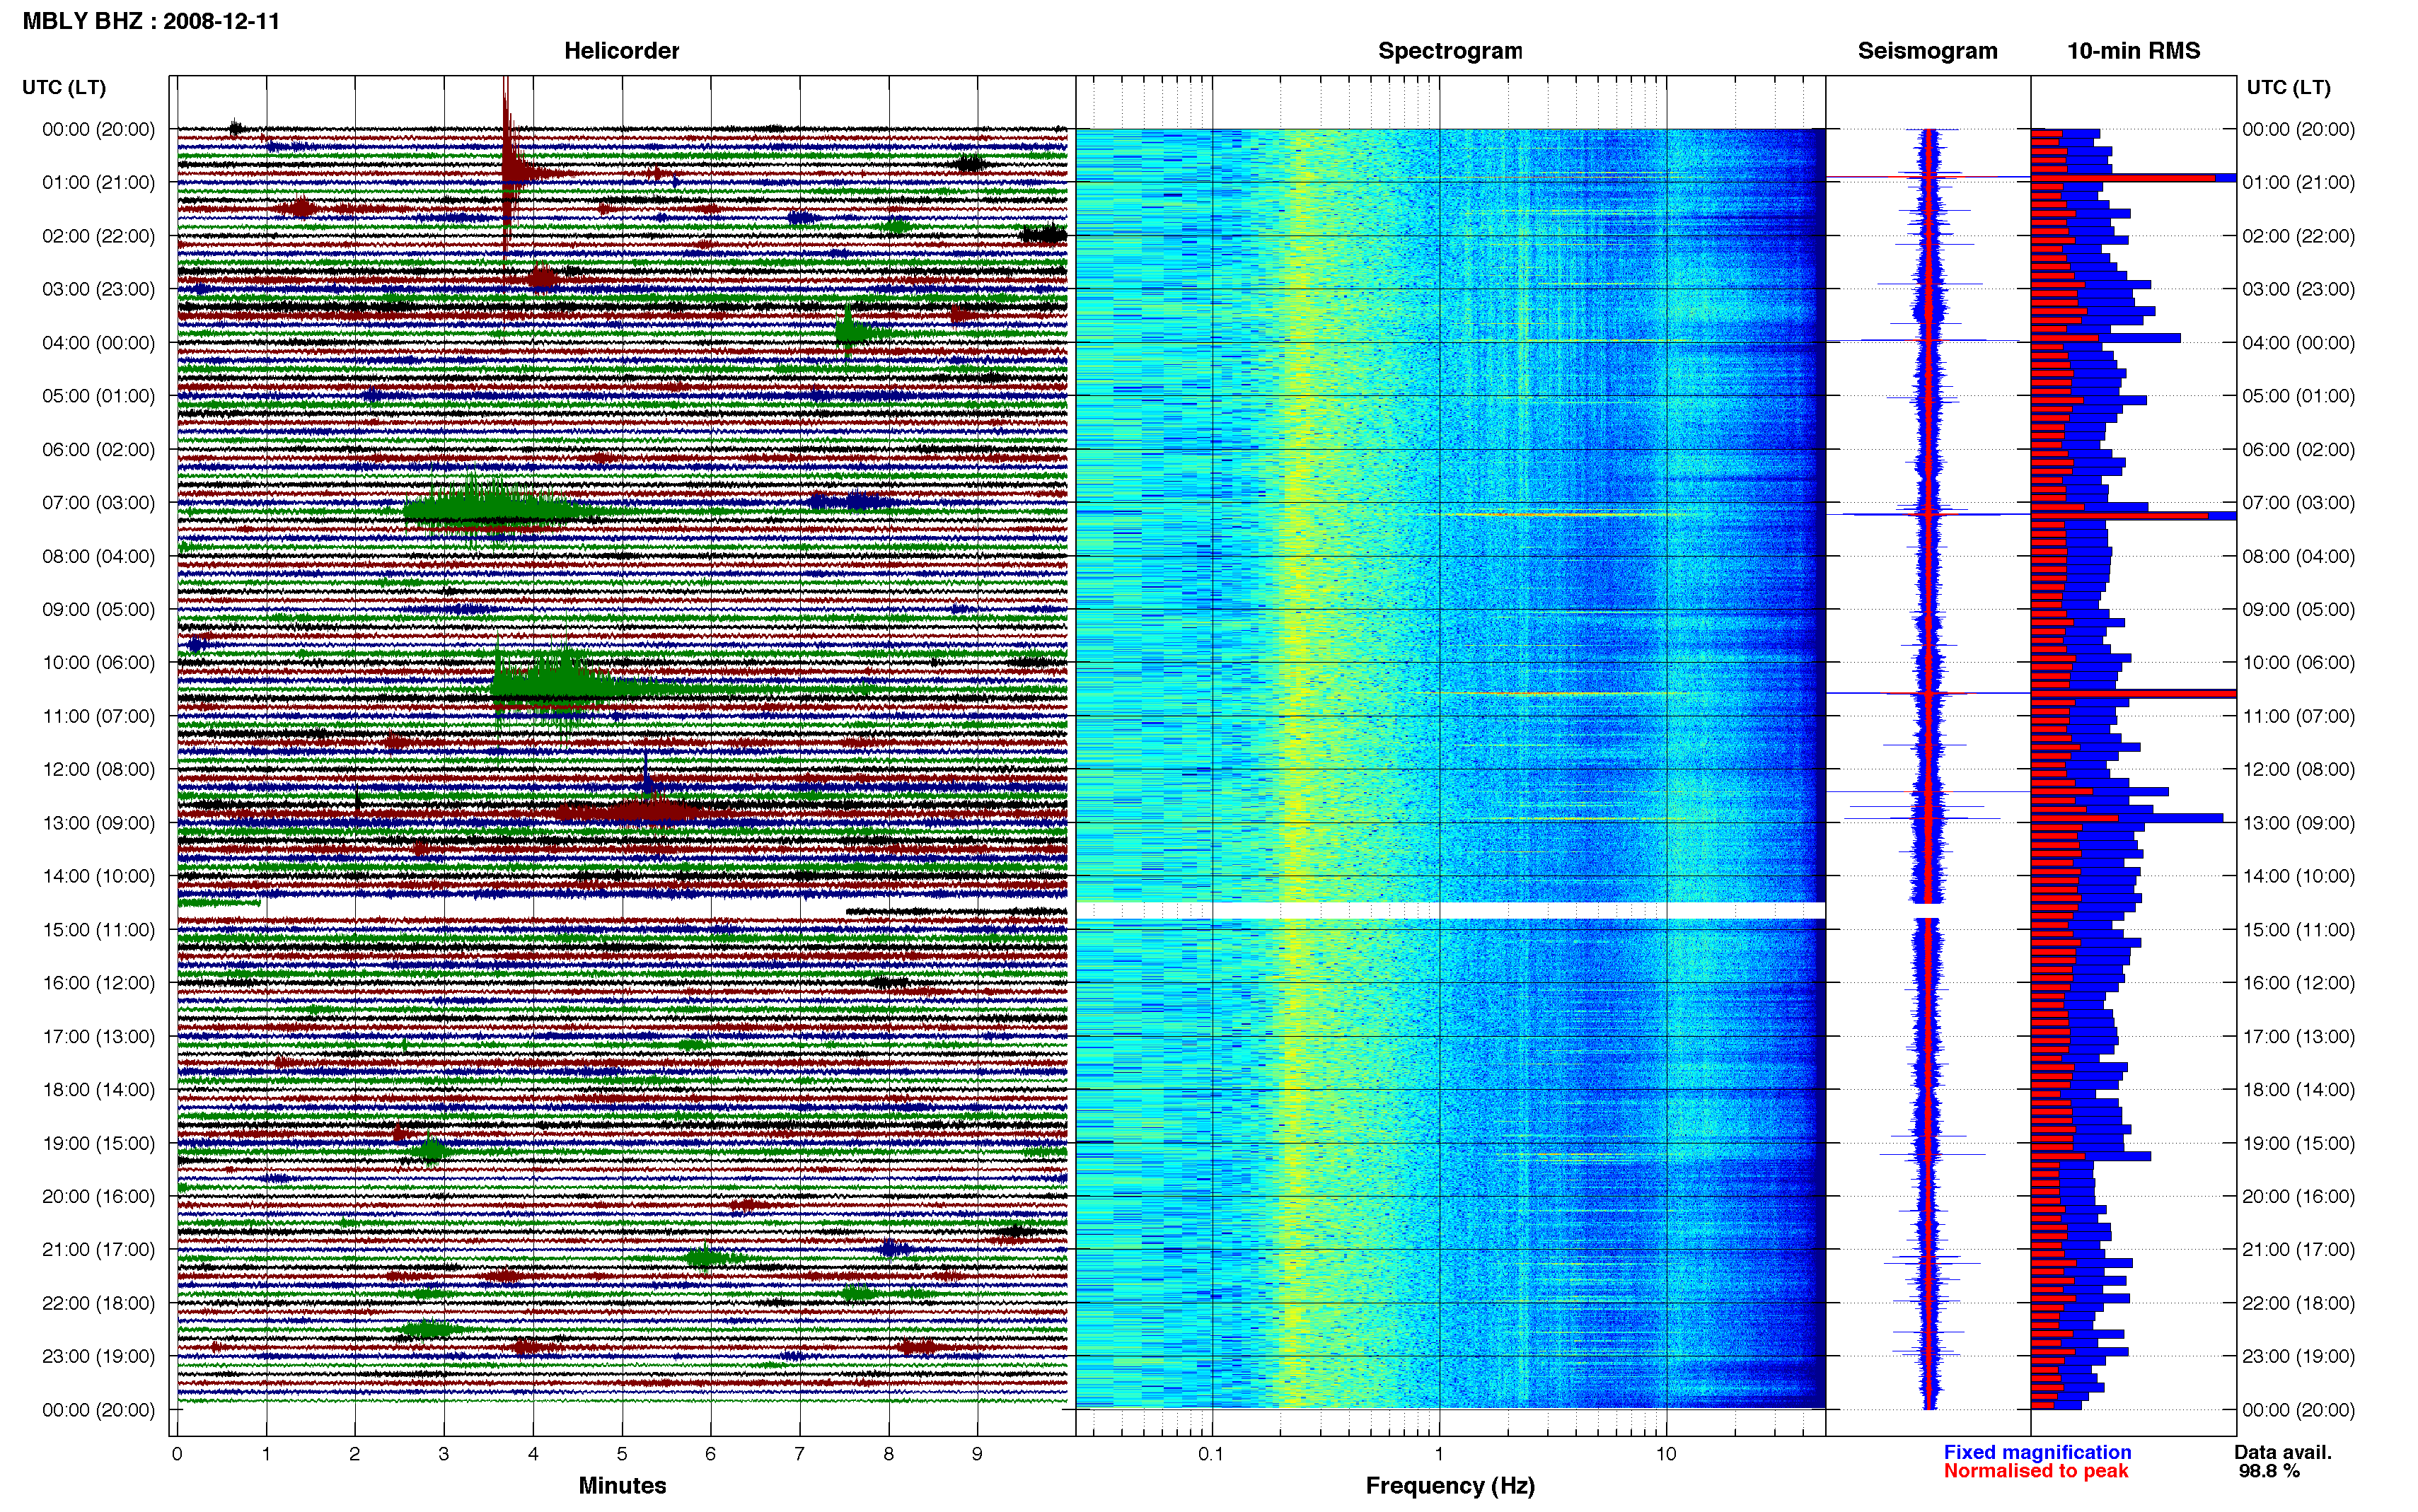Screen dimensions: 2418x1512
Task: Click the '98.8 %' availability value
Action: [2269, 1471]
